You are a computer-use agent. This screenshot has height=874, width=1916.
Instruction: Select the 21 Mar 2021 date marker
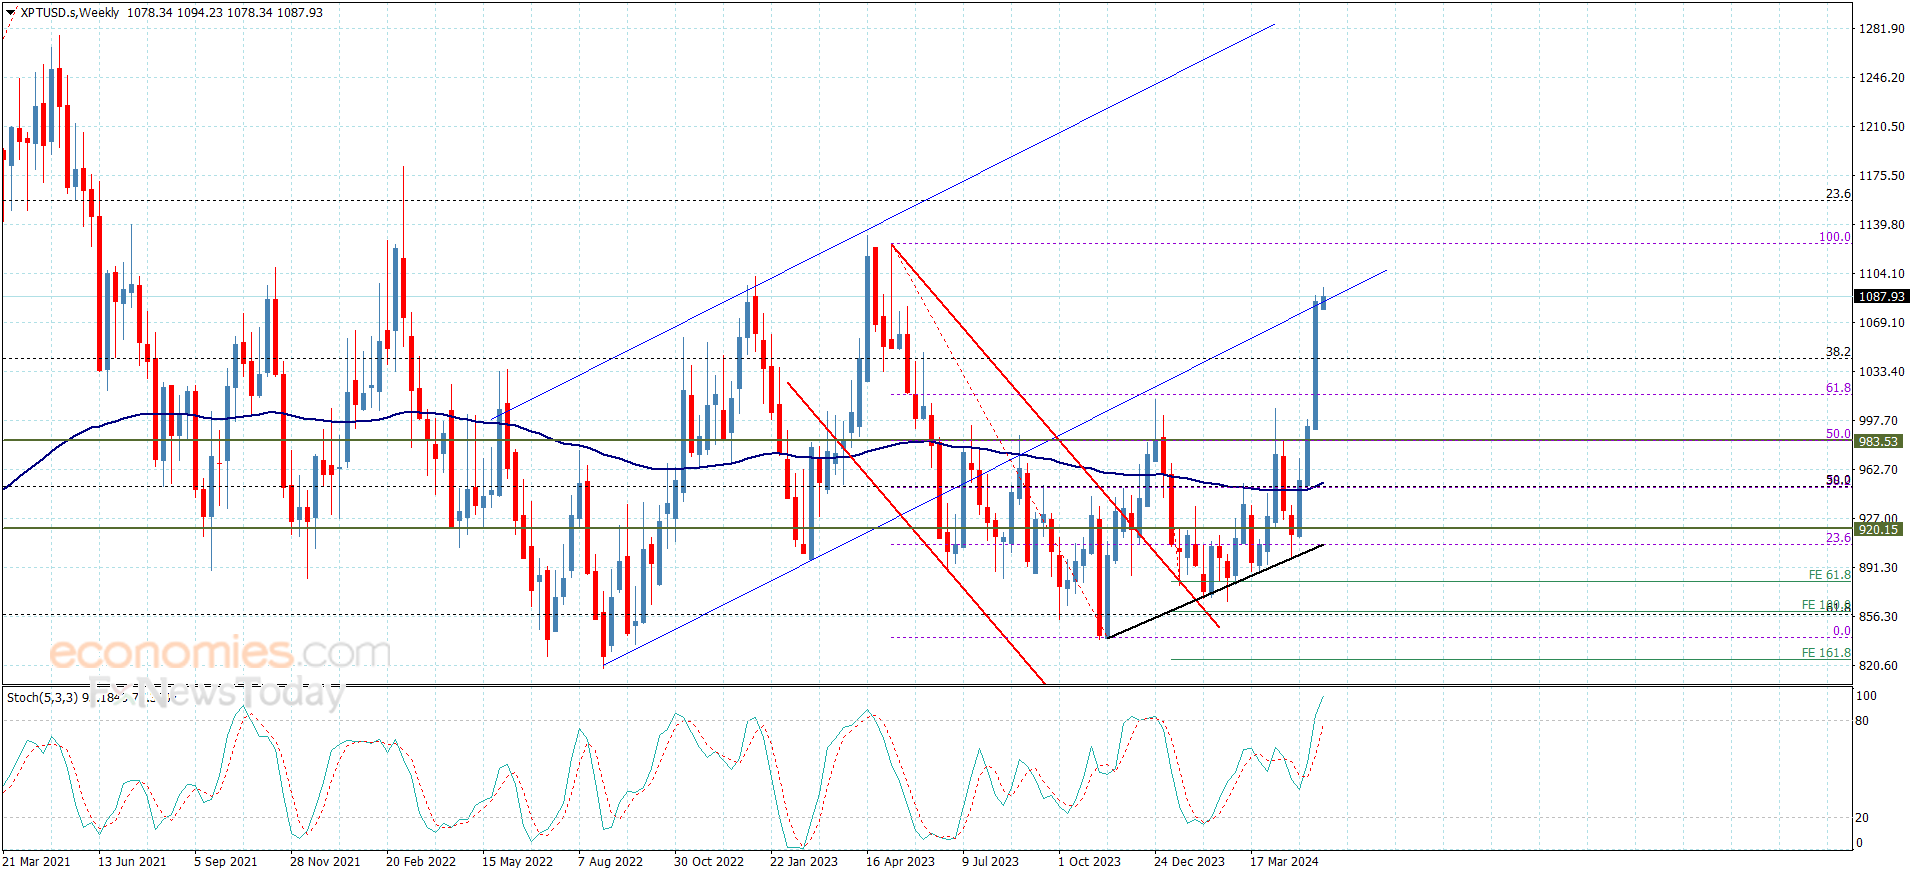pyautogui.click(x=37, y=861)
